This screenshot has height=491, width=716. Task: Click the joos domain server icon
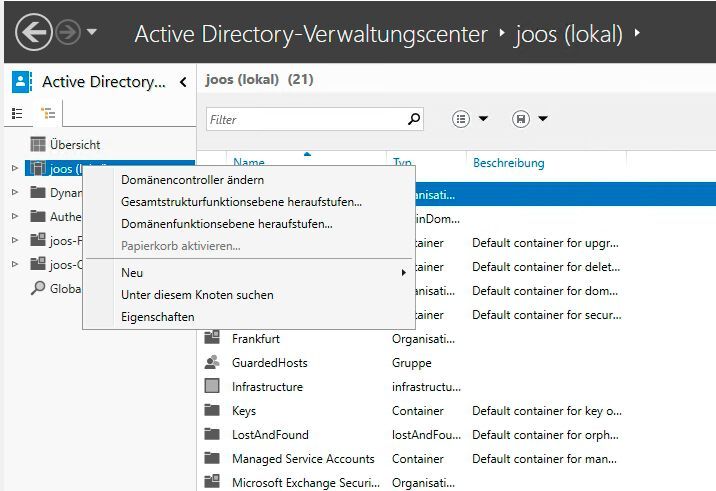click(x=38, y=169)
